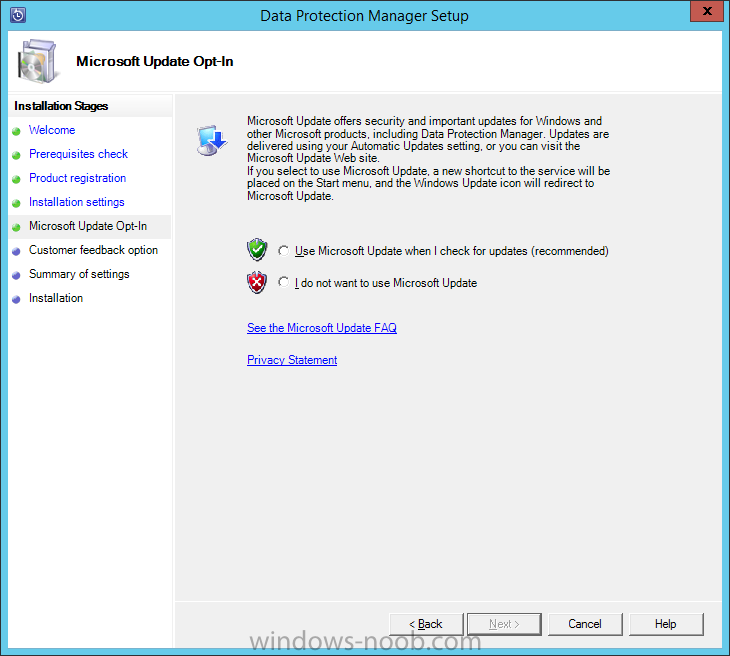
Task: Click the I do not want to use label
Action: coord(386,283)
